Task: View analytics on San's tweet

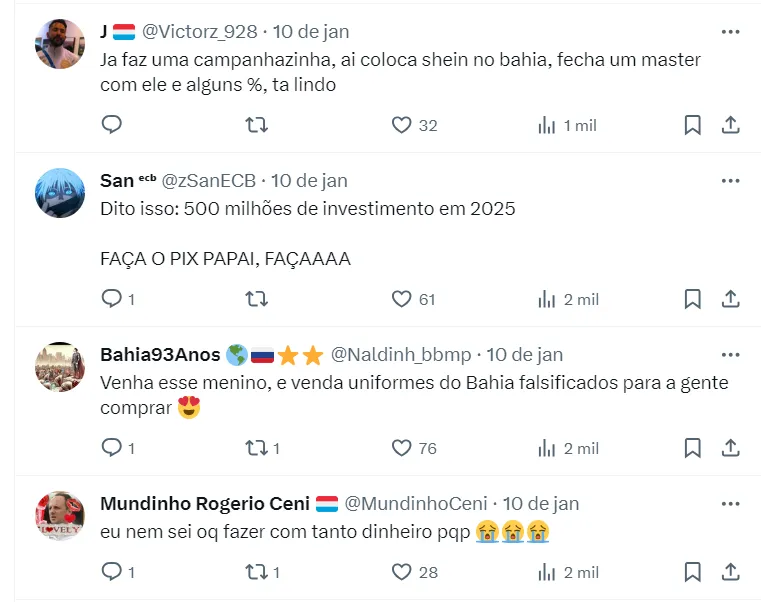Action: coord(547,299)
